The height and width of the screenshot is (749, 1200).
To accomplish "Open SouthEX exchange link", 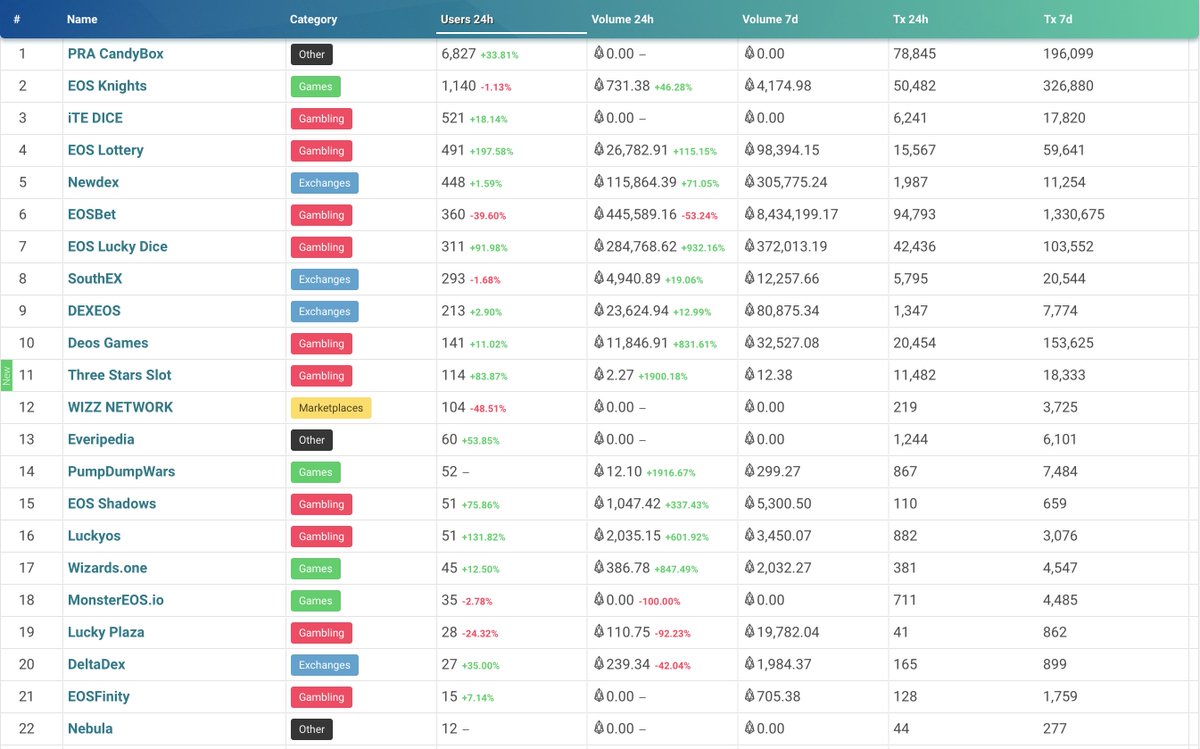I will click(x=95, y=279).
